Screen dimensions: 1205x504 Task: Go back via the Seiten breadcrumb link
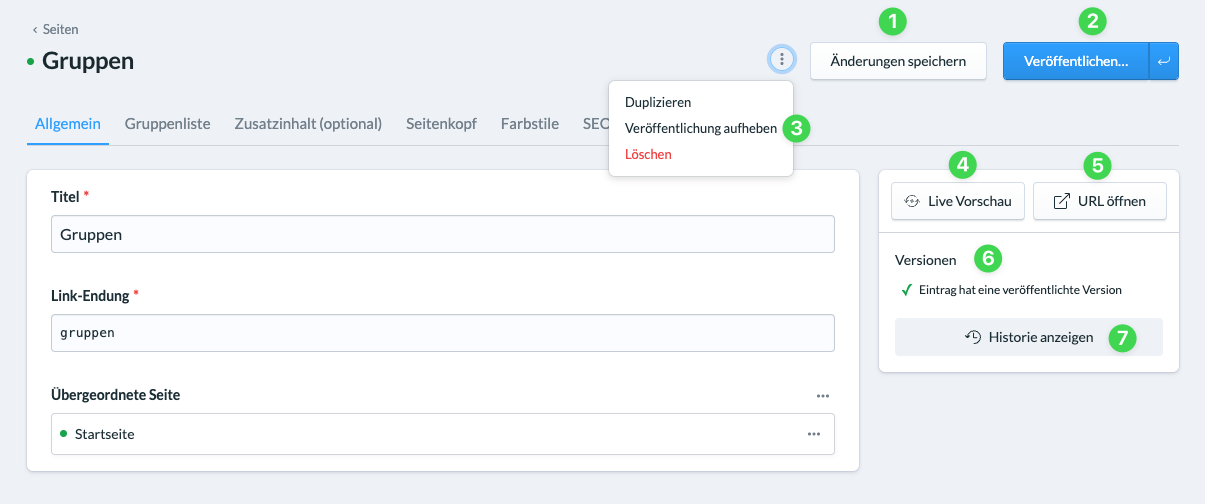(x=56, y=29)
